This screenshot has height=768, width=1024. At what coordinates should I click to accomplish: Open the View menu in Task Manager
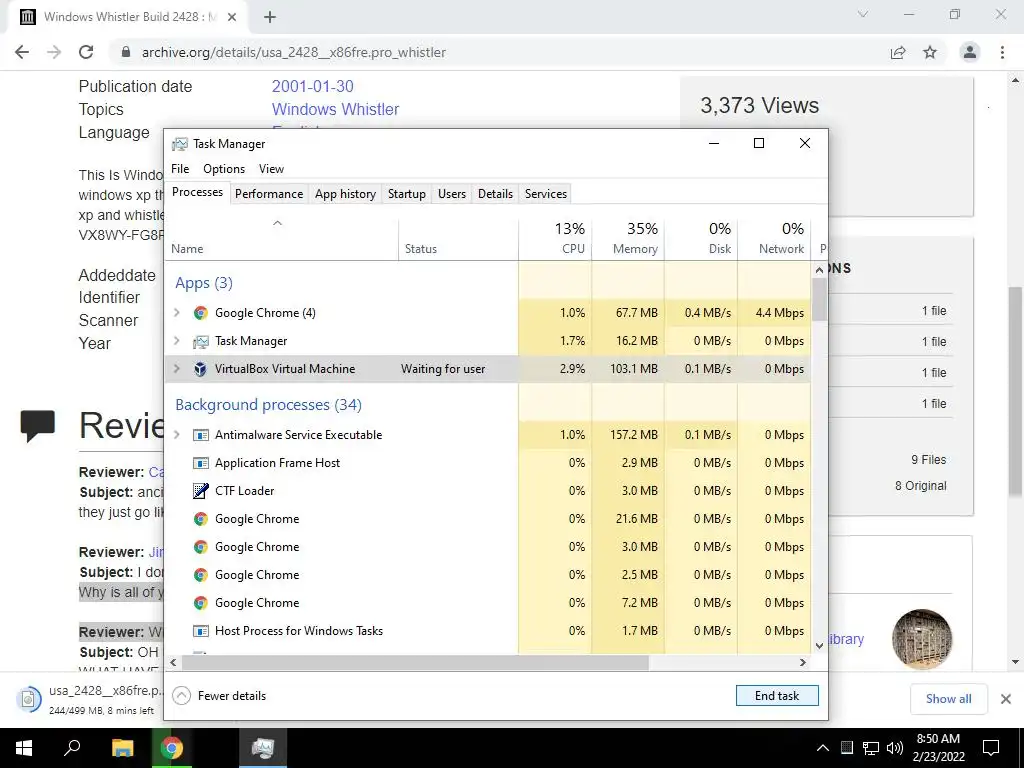[x=271, y=168]
